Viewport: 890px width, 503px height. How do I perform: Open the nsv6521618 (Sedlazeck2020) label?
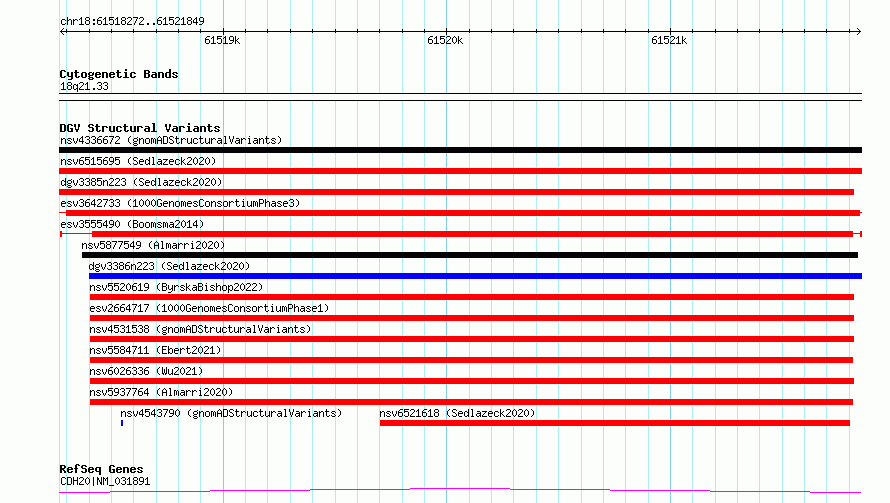(x=457, y=413)
